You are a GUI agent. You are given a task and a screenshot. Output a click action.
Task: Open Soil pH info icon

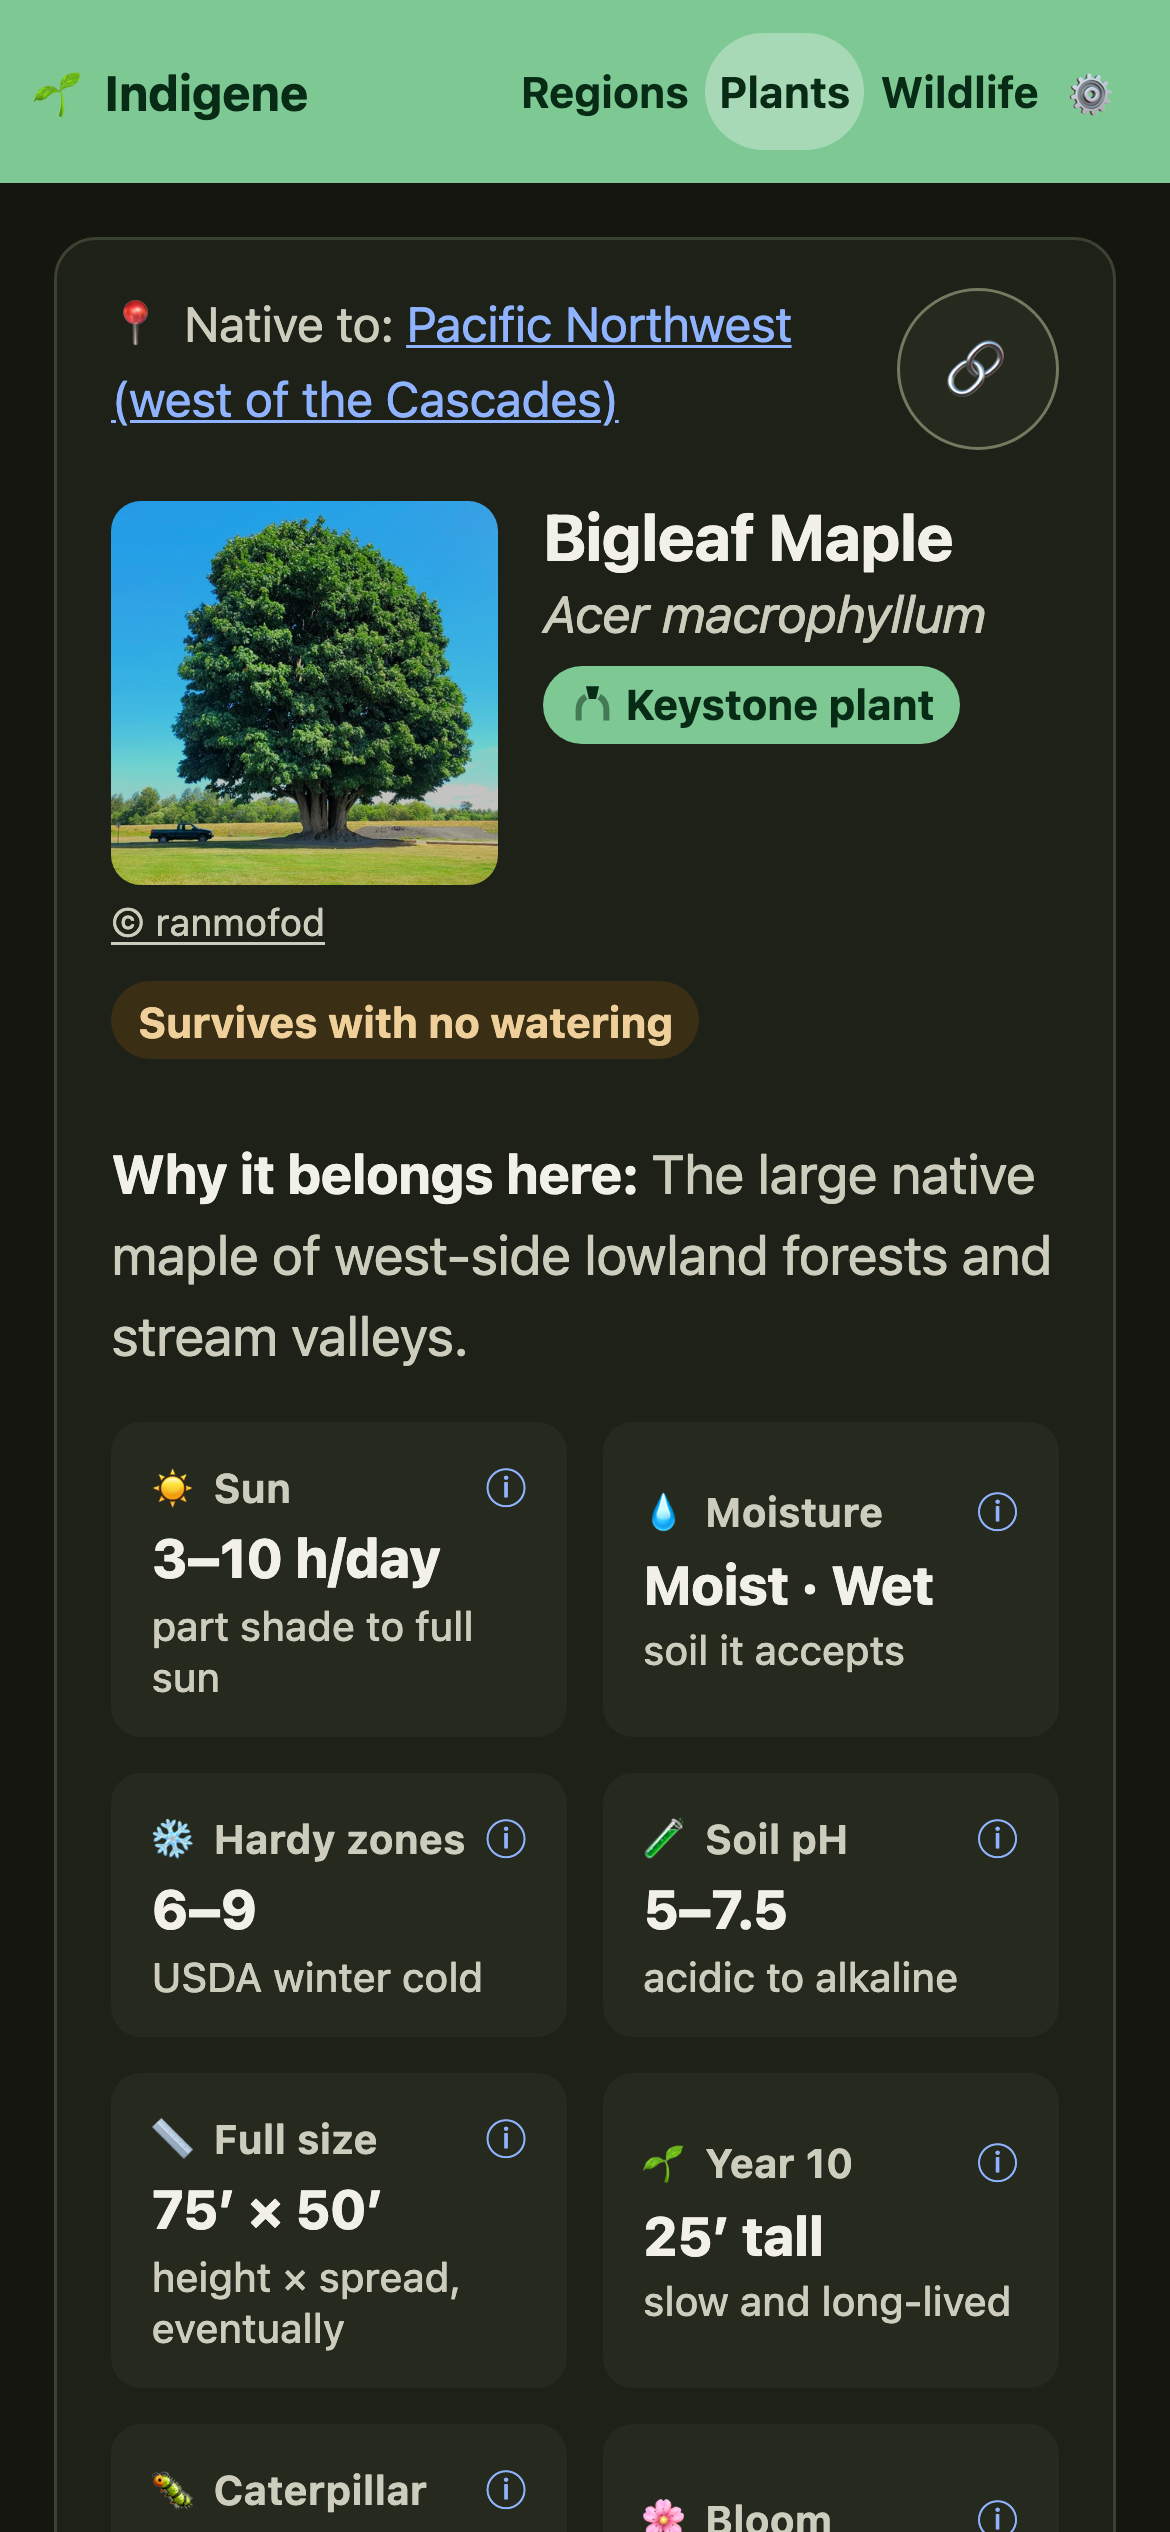click(997, 1839)
